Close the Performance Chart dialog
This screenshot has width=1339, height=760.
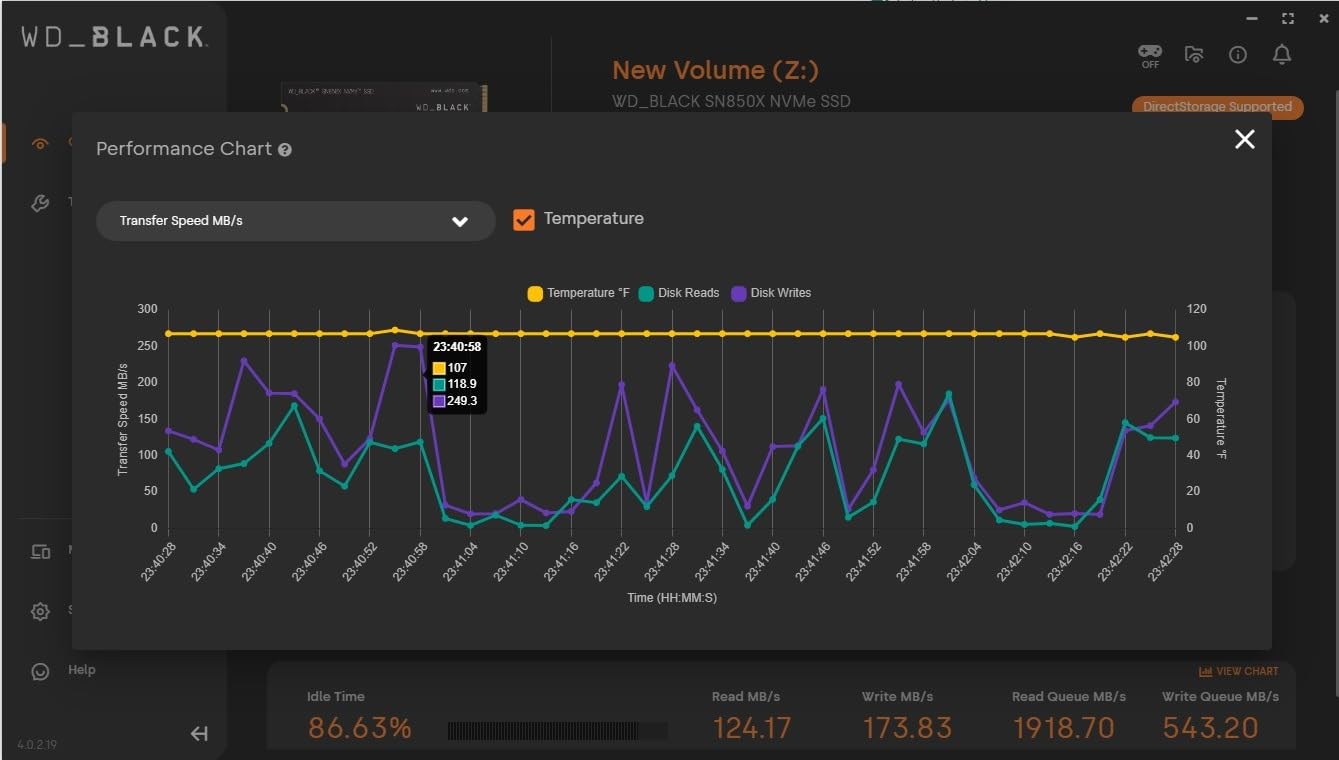tap(1244, 139)
